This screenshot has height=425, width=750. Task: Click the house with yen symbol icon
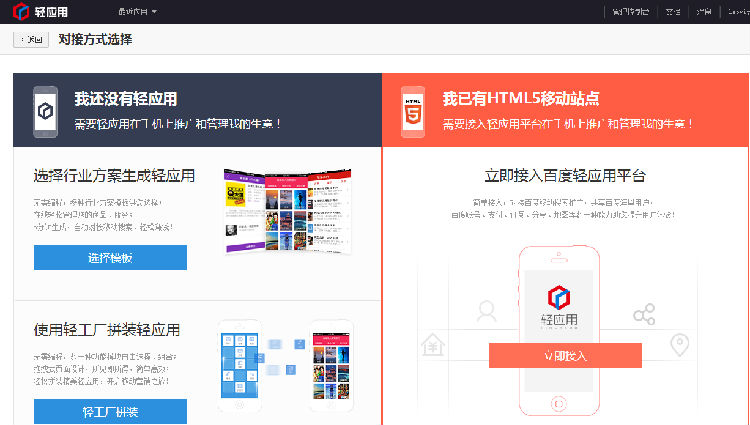point(433,345)
